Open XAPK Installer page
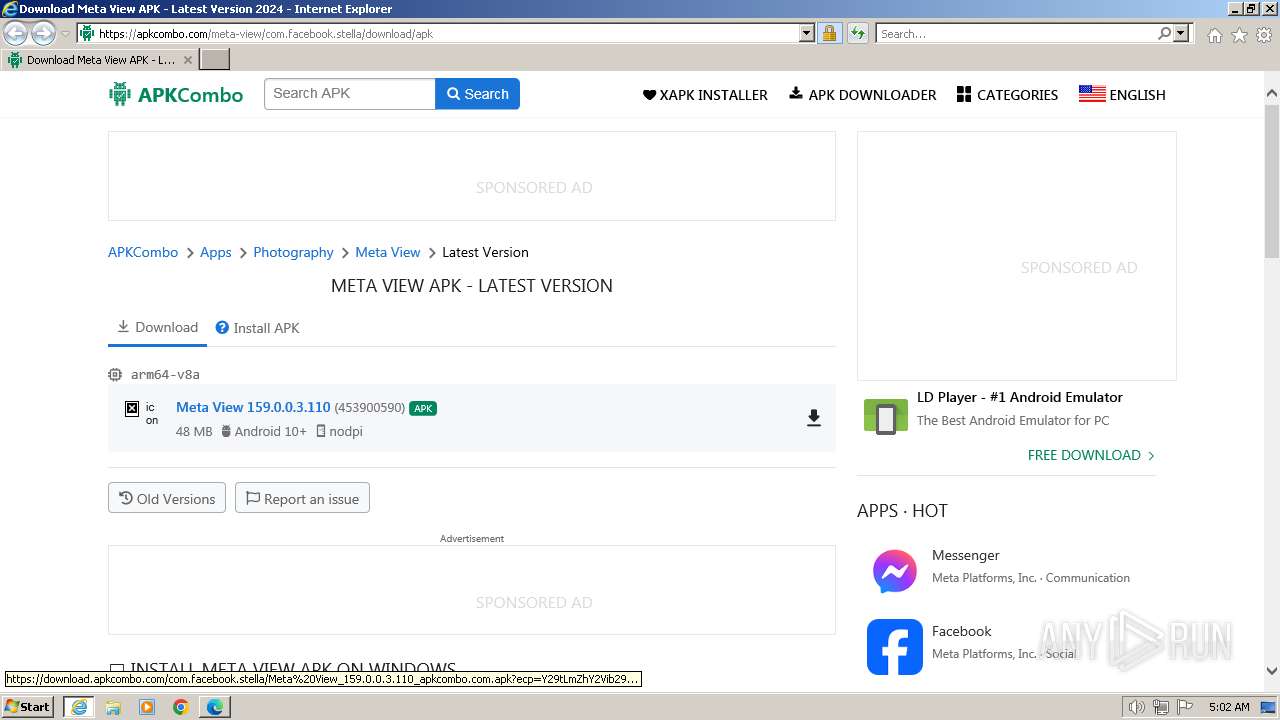The image size is (1280, 720). (x=705, y=95)
